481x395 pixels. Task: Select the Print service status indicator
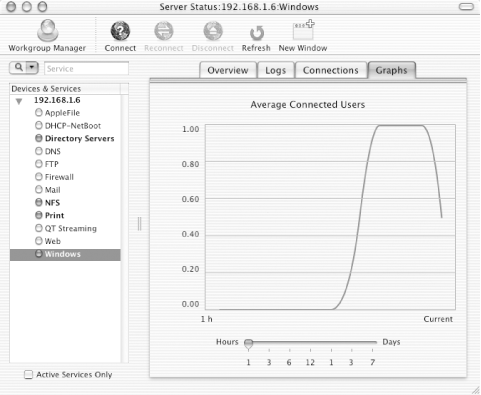click(39, 215)
